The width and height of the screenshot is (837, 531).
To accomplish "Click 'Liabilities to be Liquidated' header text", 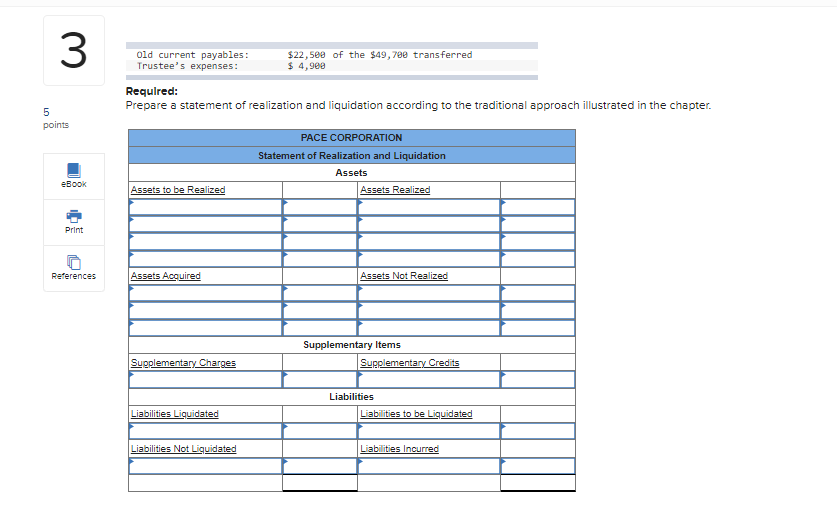I will point(416,414).
